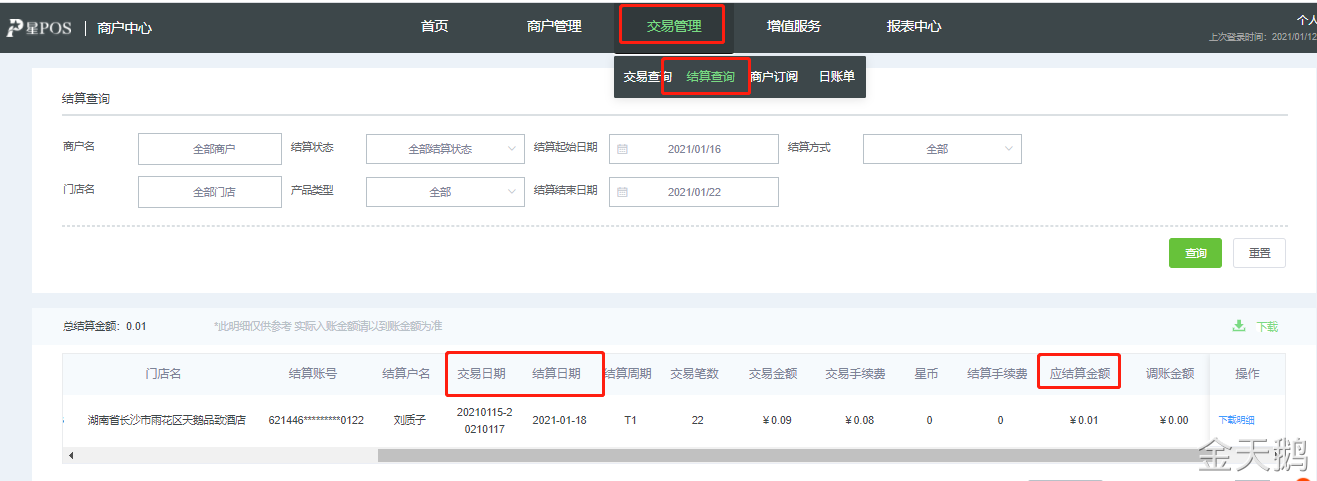Viewport: 1317px width, 481px height.
Task: Open the 交易管理 menu
Action: click(673, 26)
